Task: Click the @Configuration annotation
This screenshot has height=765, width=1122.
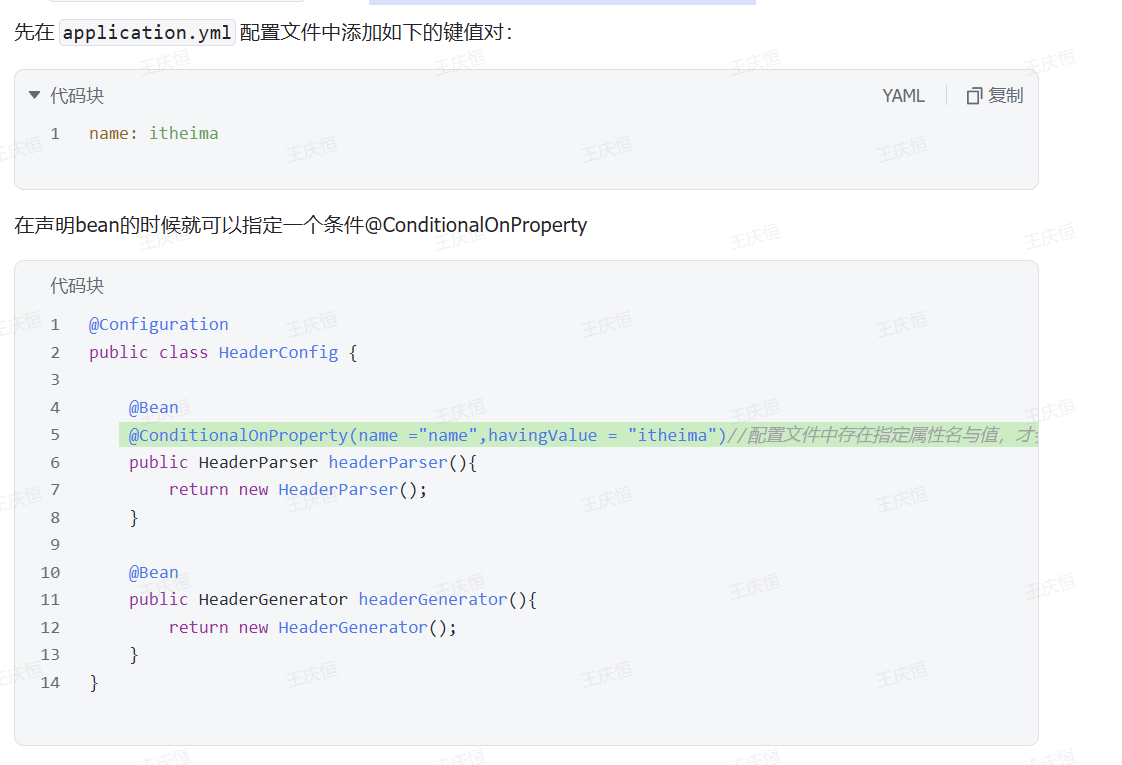Action: tap(158, 324)
